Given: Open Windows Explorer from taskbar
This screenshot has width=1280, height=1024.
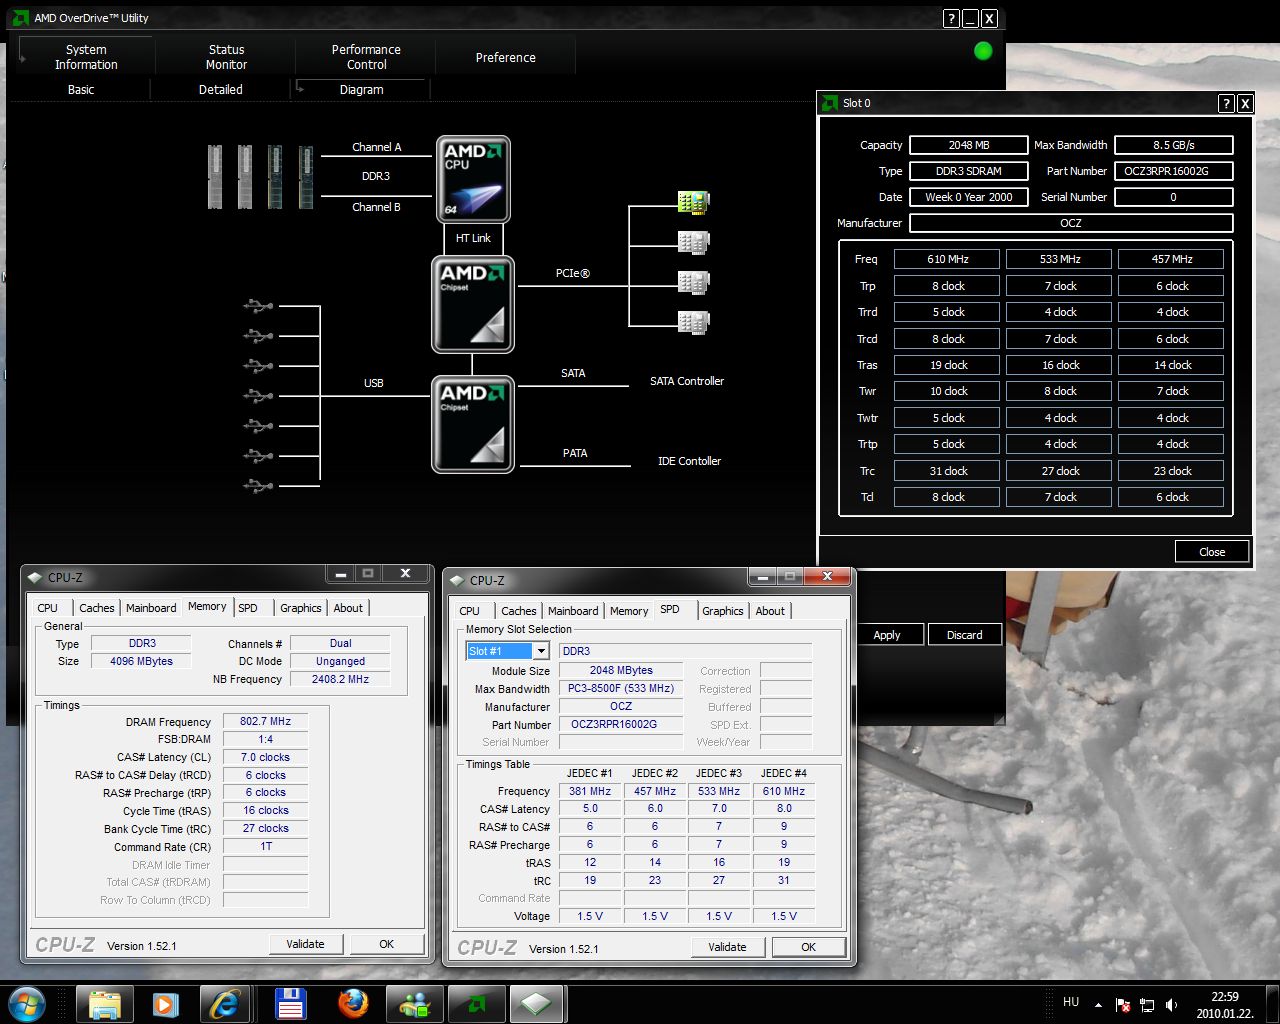Looking at the screenshot, I should 104,1003.
